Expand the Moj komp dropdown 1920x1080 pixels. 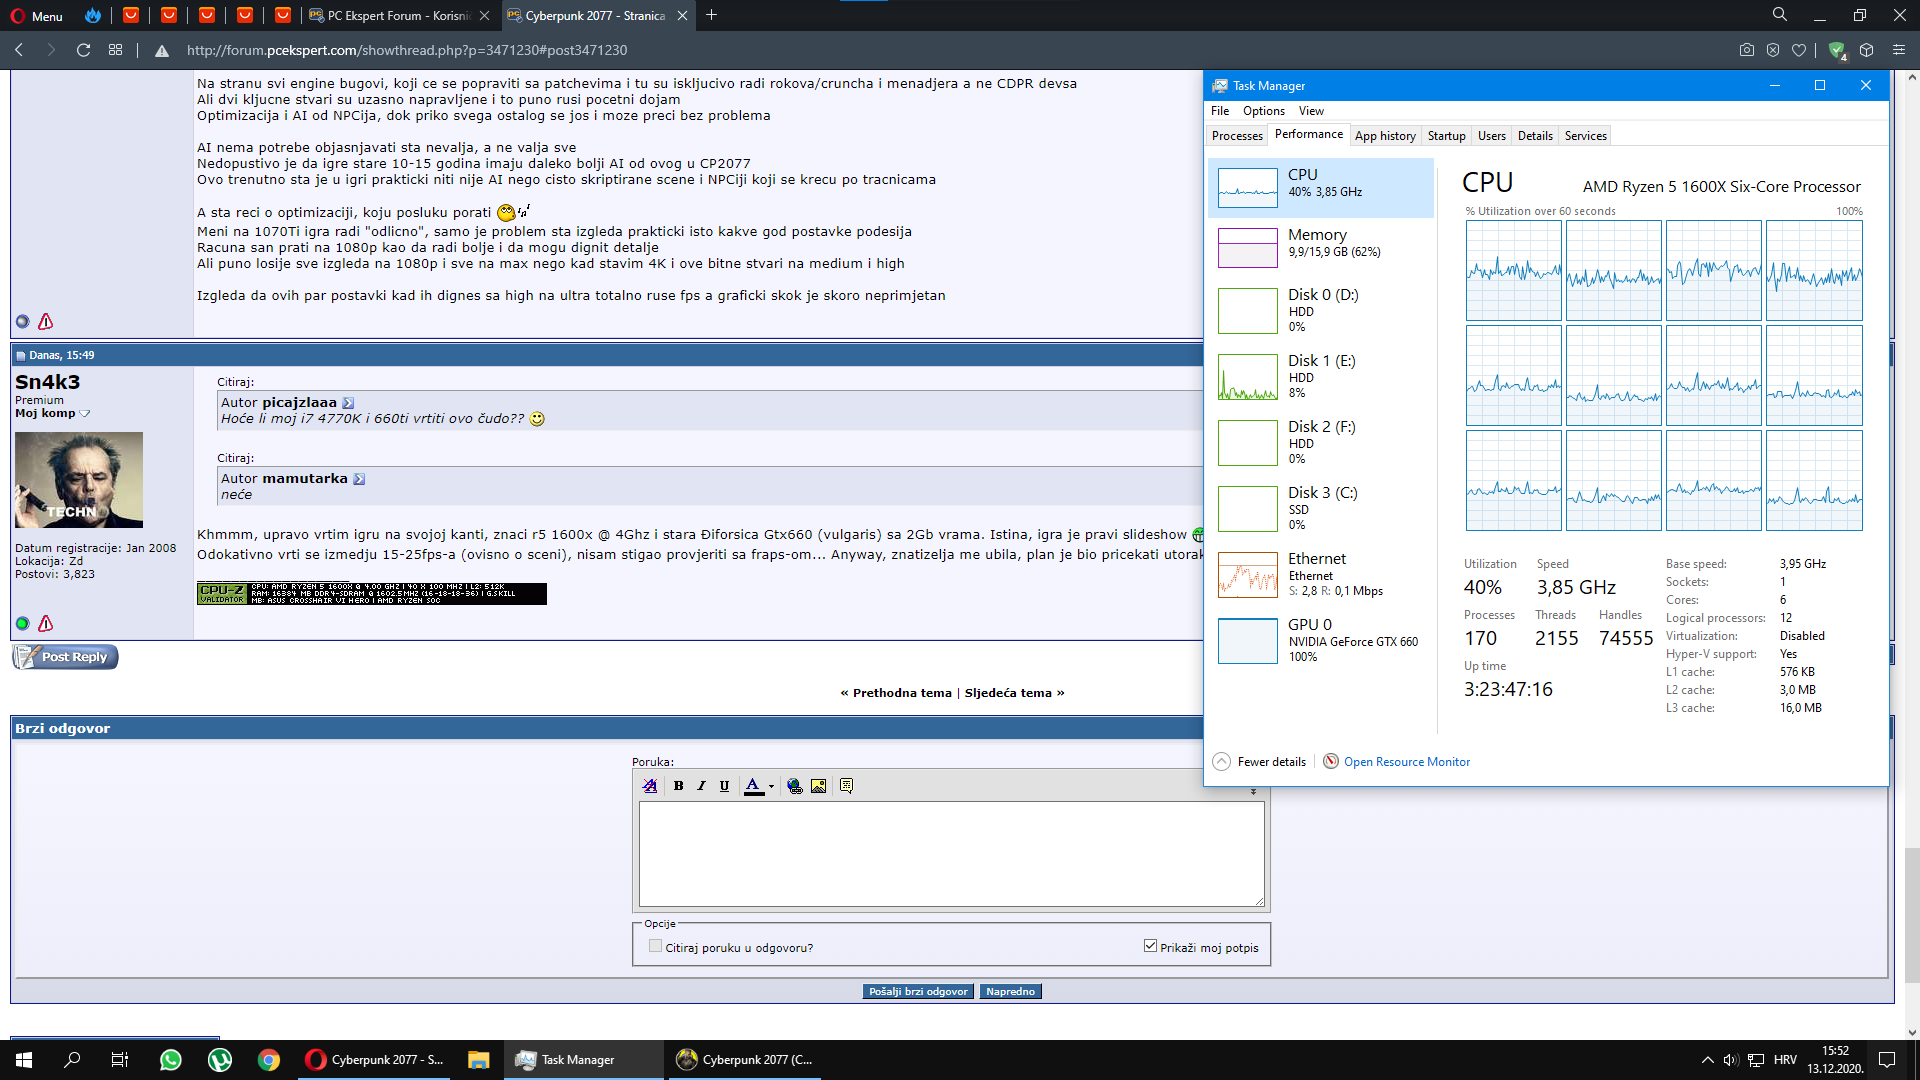(x=85, y=413)
